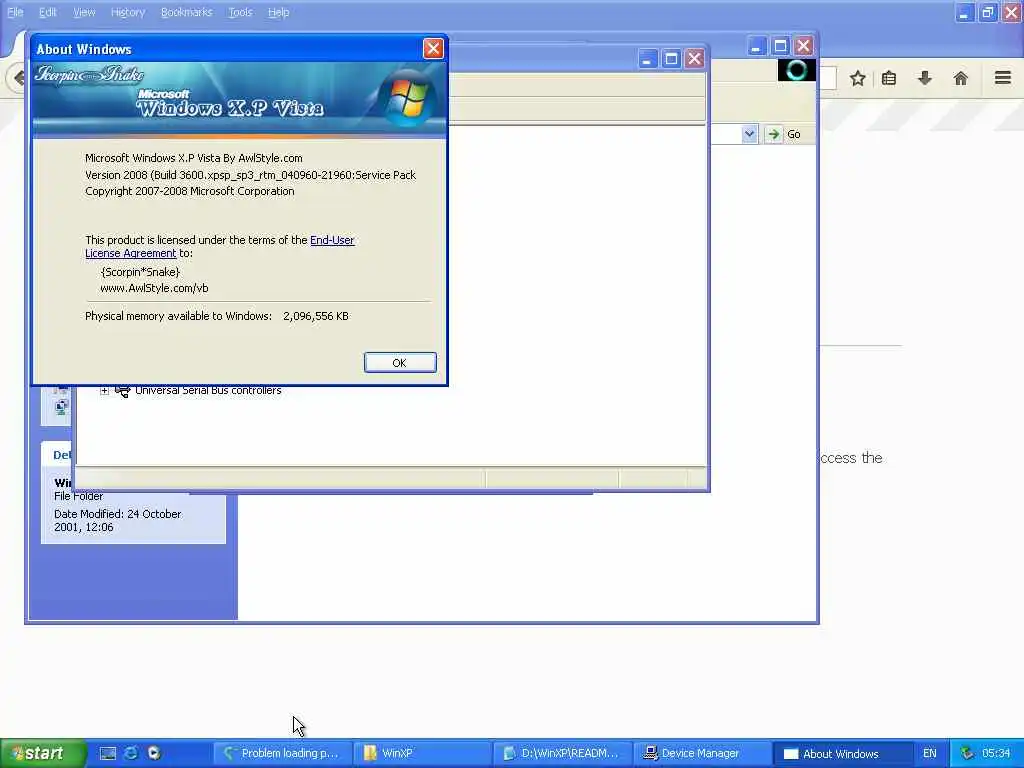Viewport: 1024px width, 768px height.
Task: Click system tray icon beside clock
Action: (967, 753)
